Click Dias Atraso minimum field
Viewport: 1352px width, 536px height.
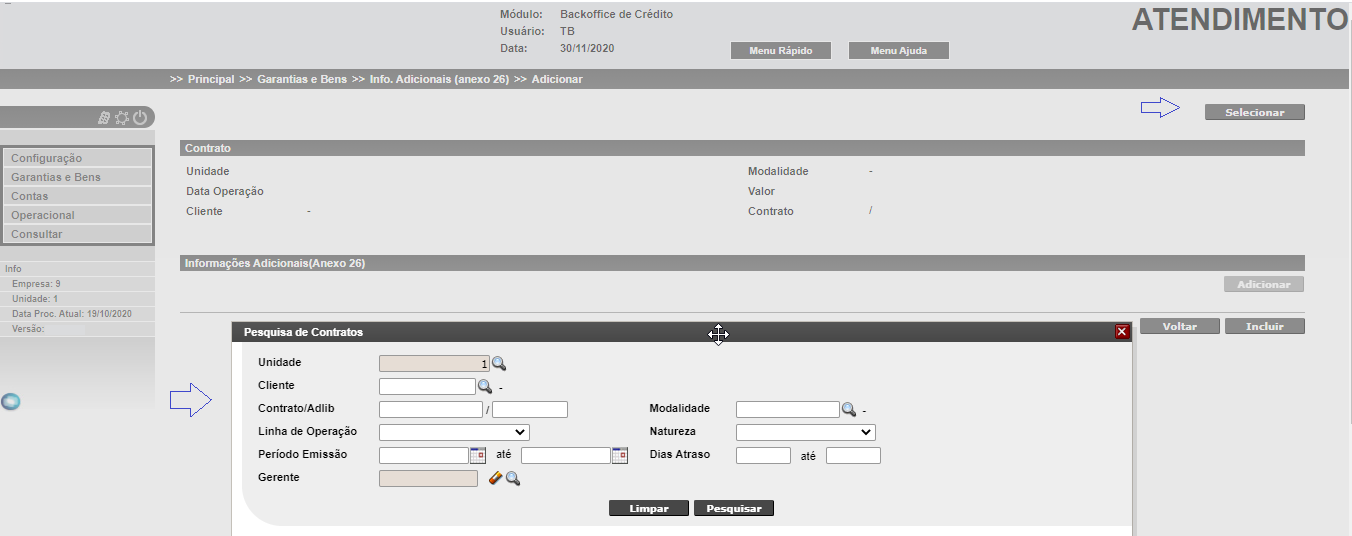(763, 455)
